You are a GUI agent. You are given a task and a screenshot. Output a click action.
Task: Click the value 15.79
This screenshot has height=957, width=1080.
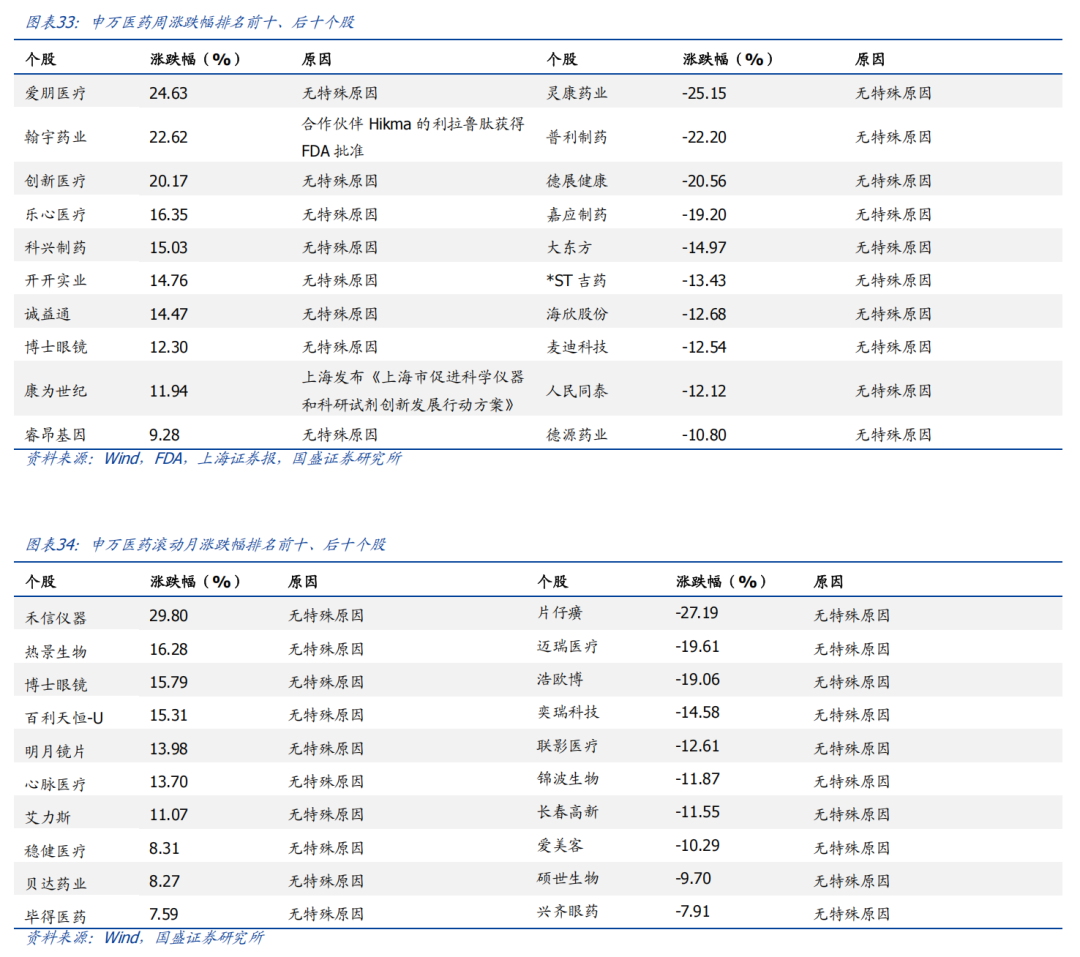[168, 682]
